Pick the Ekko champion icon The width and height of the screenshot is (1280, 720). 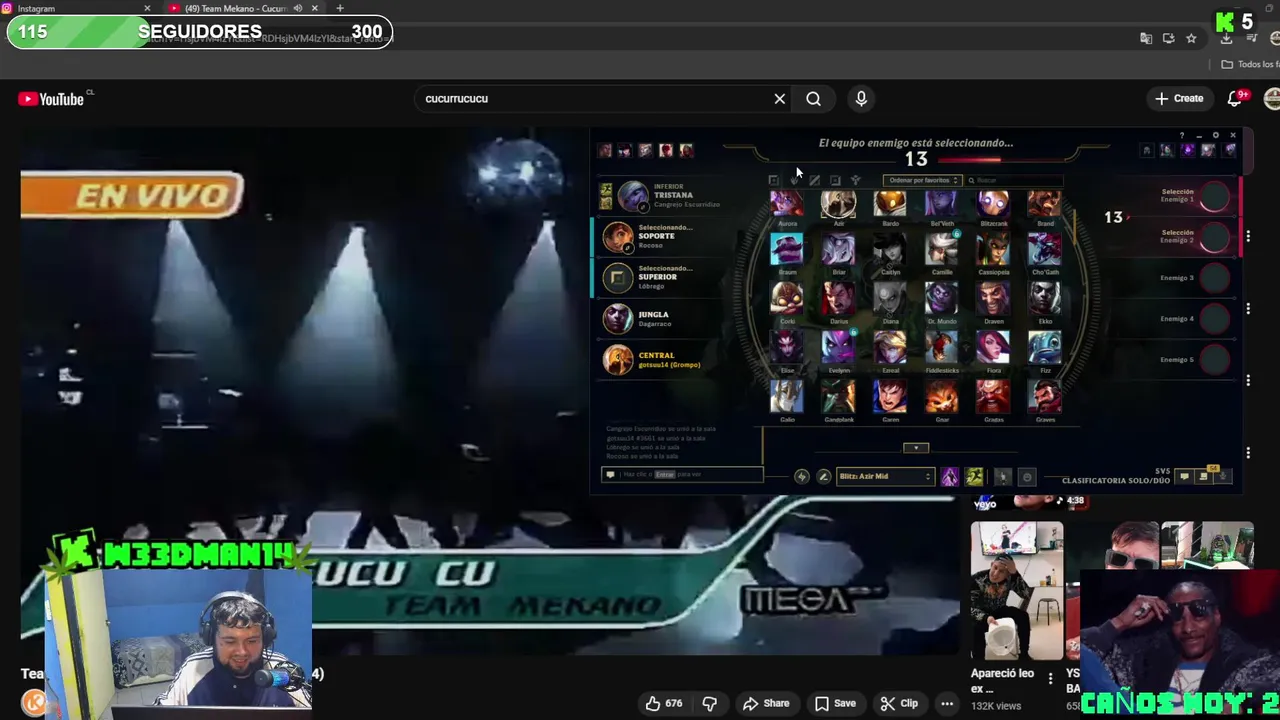1045,298
